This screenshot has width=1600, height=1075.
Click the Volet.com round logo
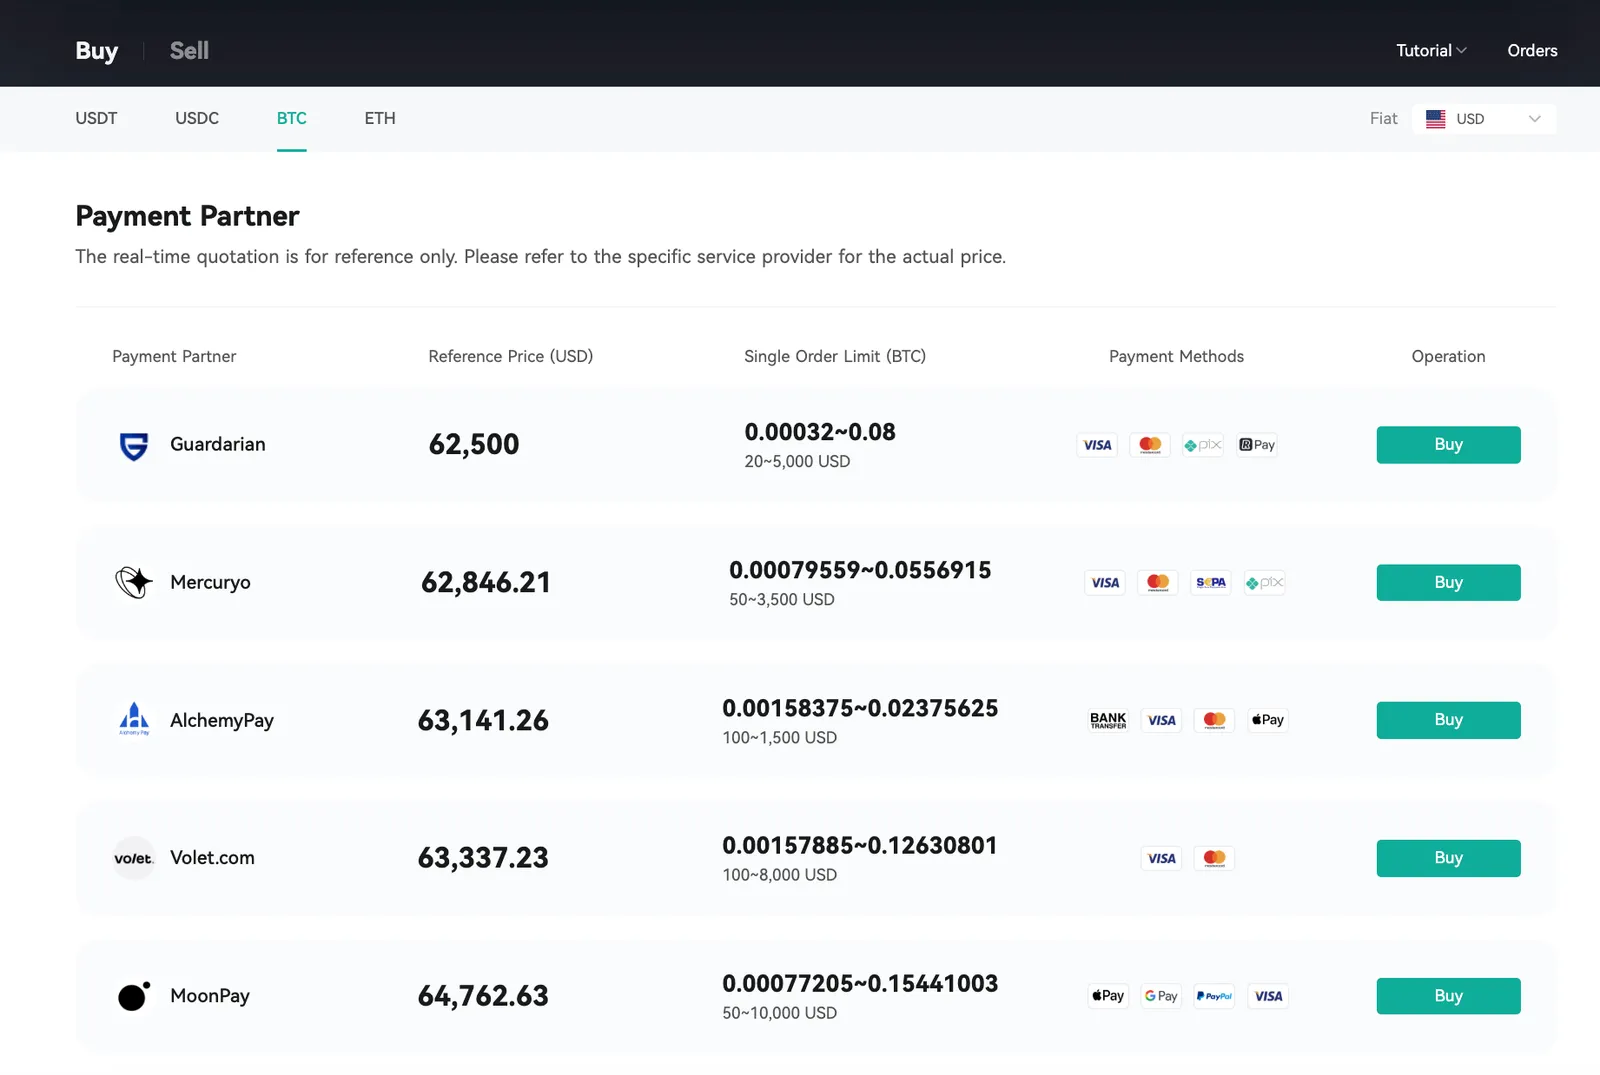point(134,858)
